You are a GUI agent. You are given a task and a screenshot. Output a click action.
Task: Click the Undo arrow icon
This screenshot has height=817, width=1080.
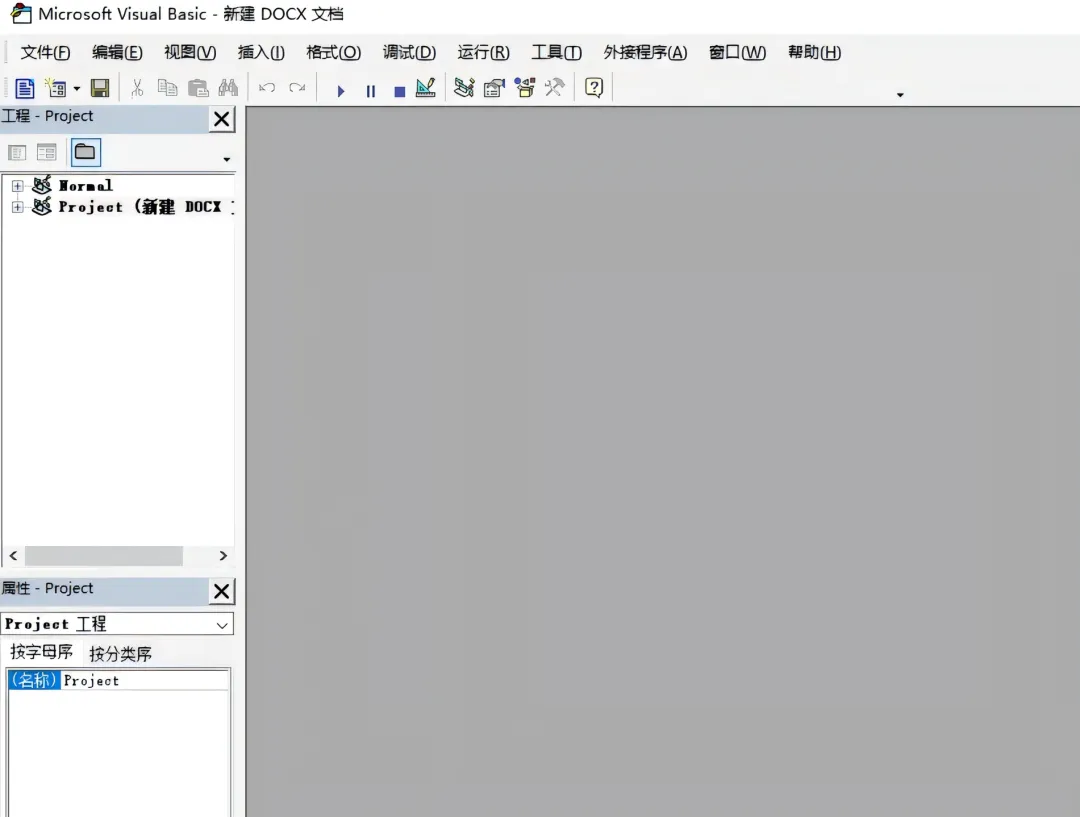tap(267, 88)
